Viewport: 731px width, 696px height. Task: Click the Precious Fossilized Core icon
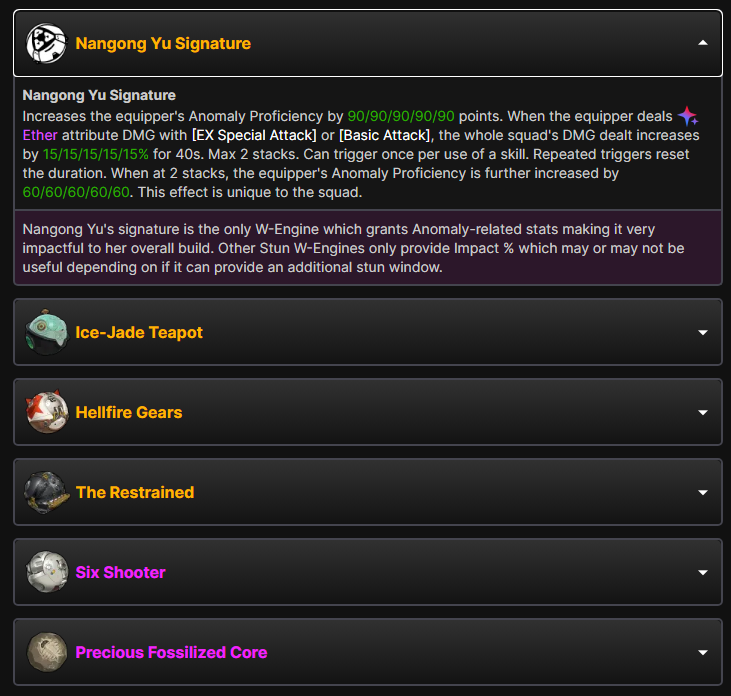46,652
